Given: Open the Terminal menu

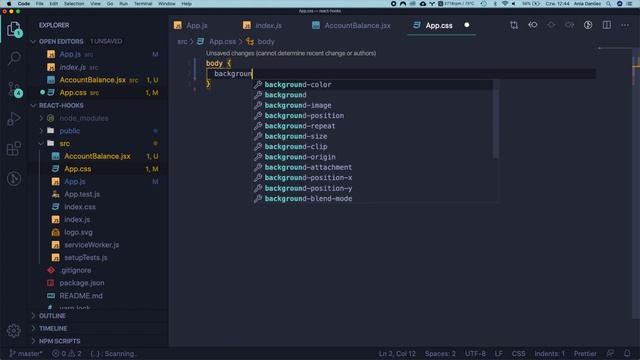Looking at the screenshot, I should tap(143, 4).
